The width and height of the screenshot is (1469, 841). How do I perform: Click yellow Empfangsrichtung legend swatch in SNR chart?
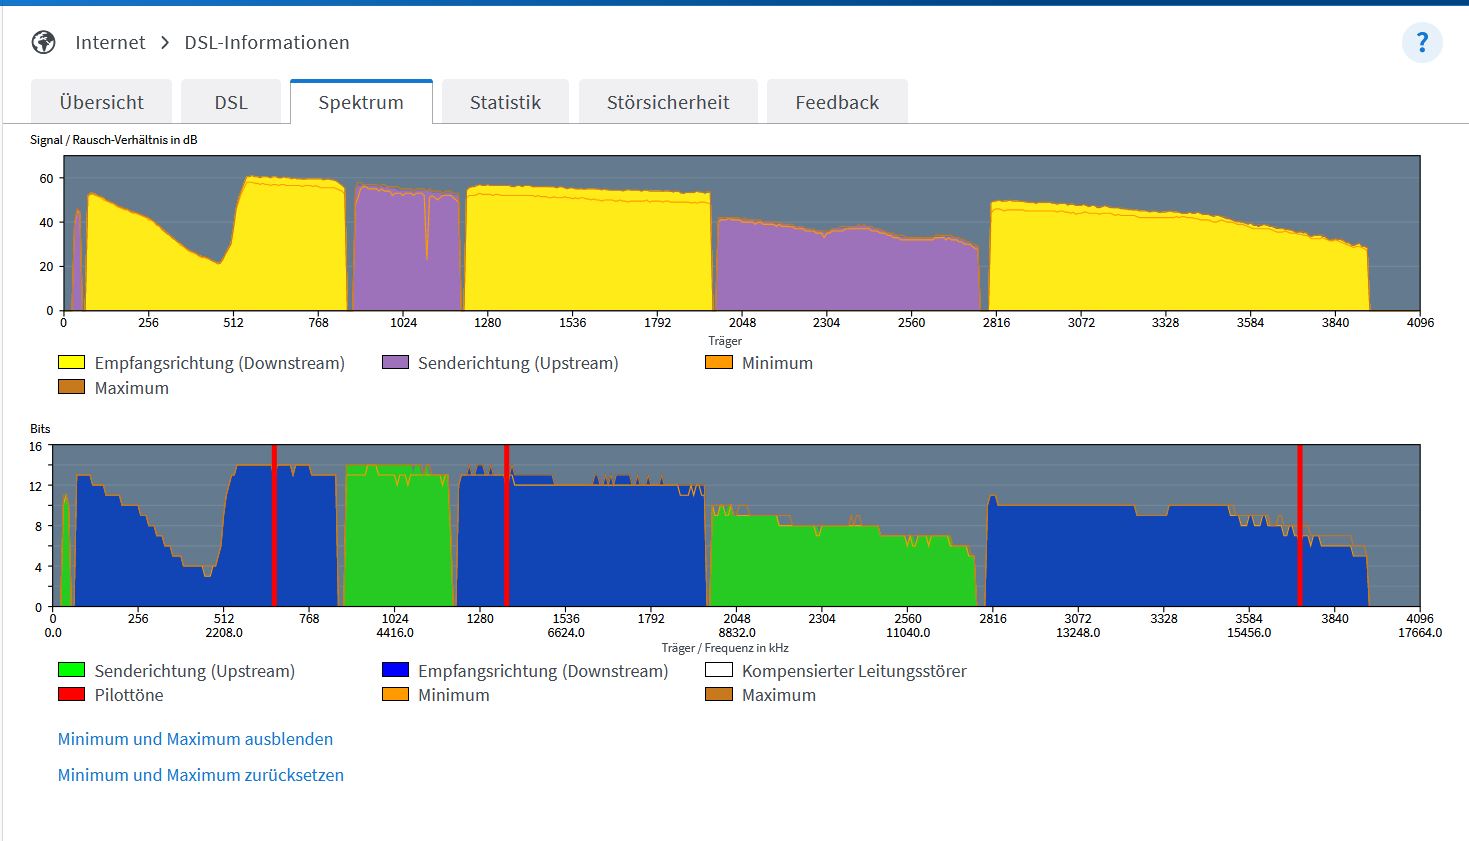[71, 362]
